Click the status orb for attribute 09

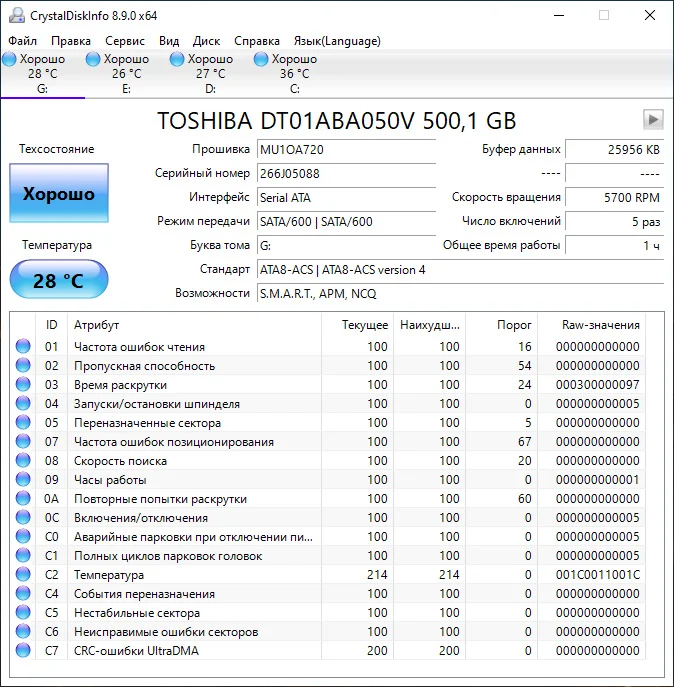tap(23, 479)
